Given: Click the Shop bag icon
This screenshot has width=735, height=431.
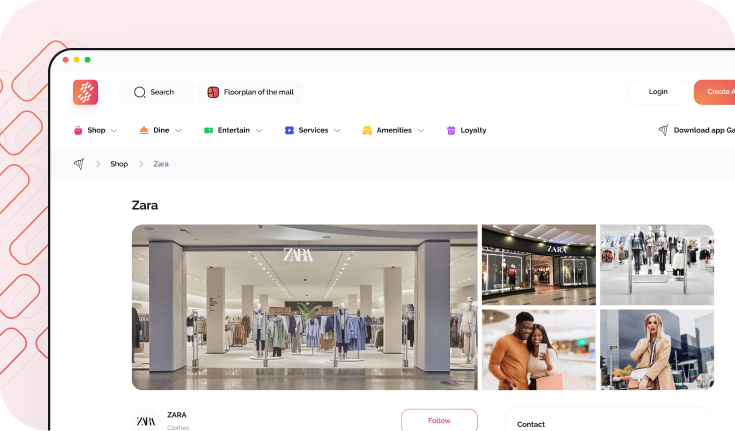Looking at the screenshot, I should [78, 130].
